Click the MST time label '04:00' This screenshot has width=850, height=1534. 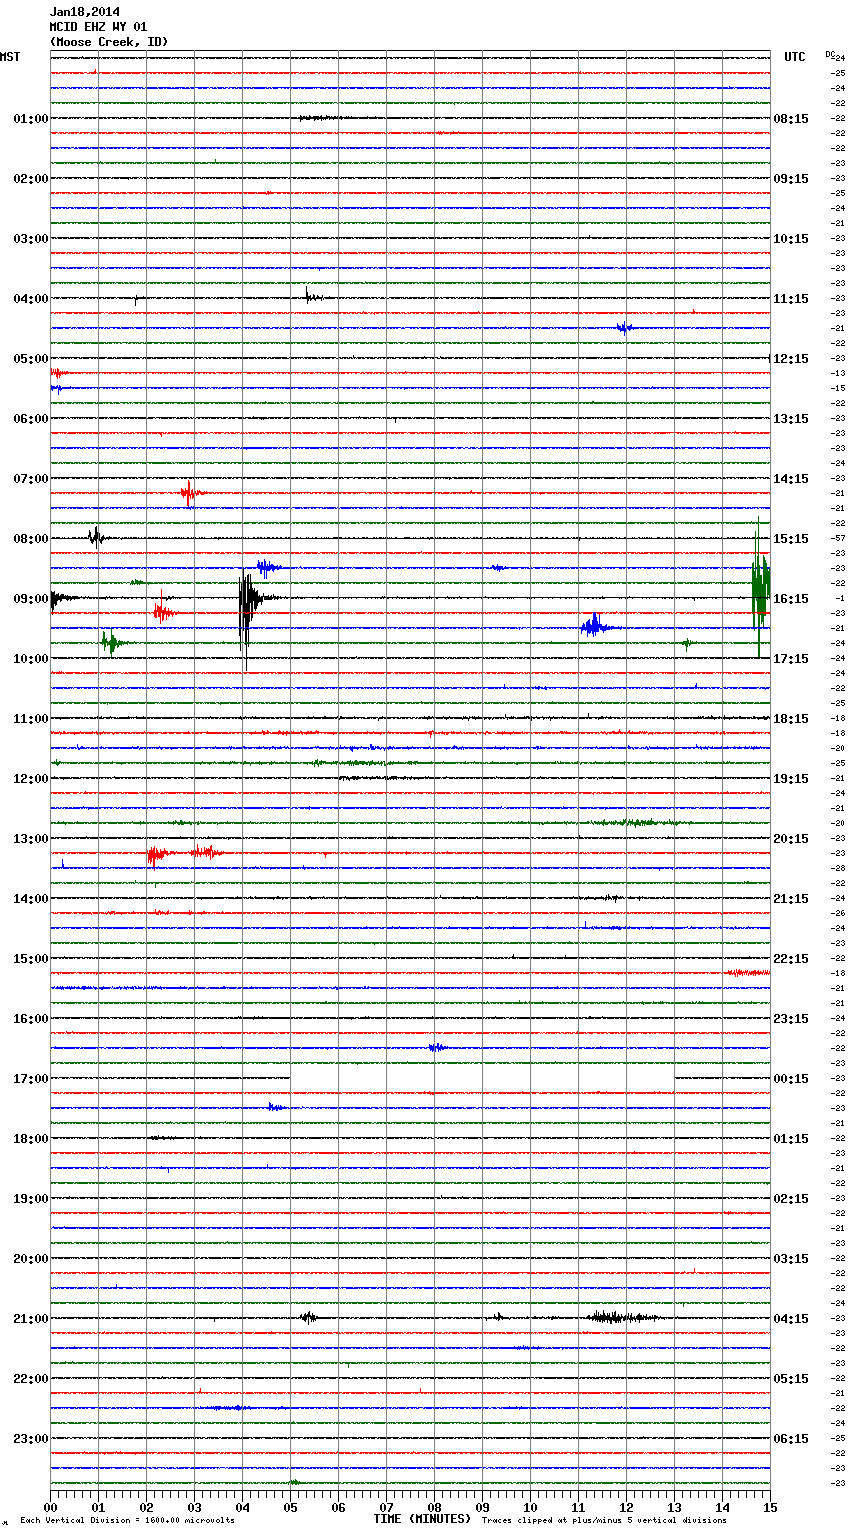[x=30, y=299]
